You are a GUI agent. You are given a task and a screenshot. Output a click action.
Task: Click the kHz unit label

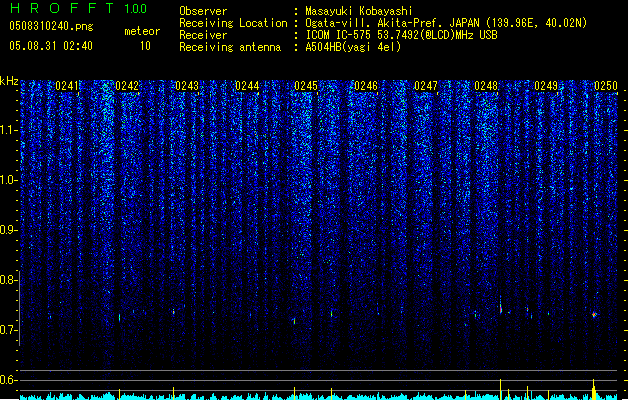(x=9, y=81)
